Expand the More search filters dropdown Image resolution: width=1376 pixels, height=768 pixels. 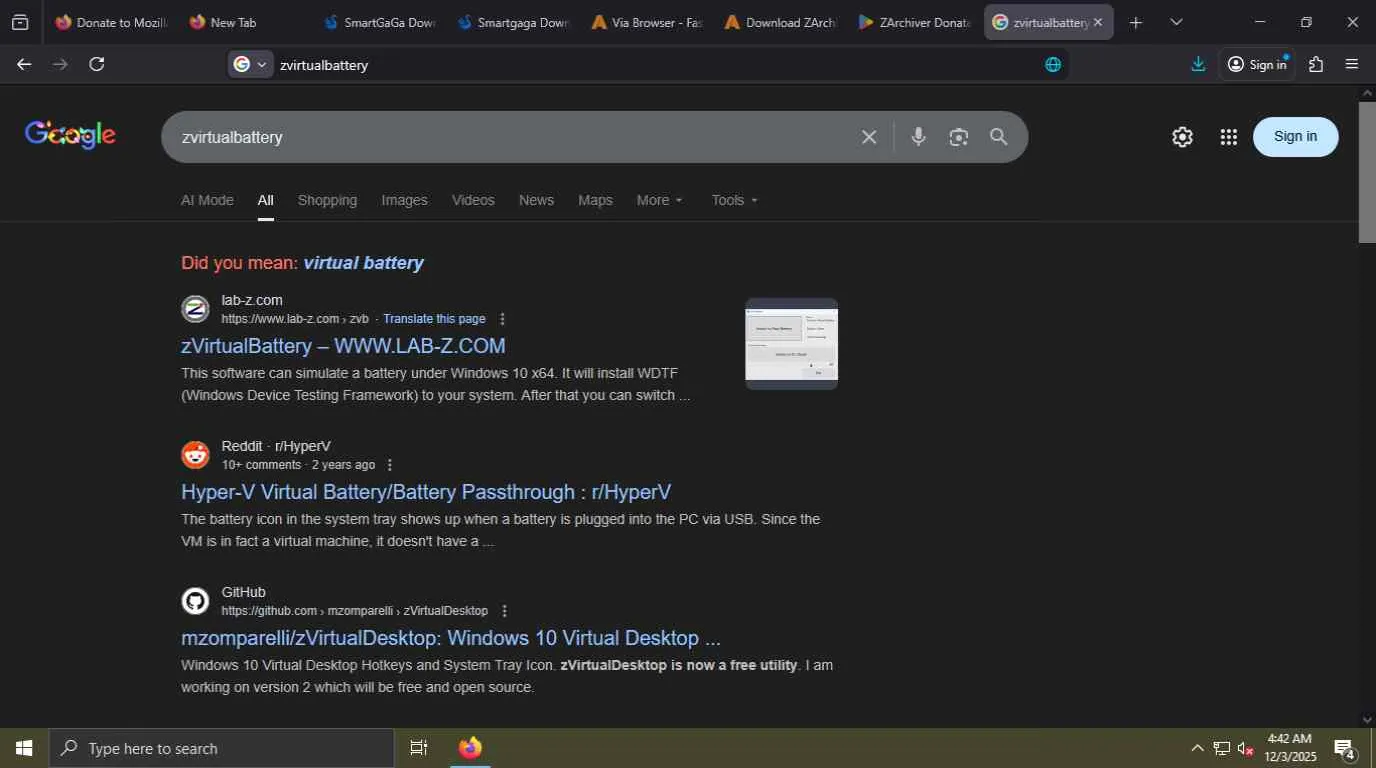coord(660,200)
